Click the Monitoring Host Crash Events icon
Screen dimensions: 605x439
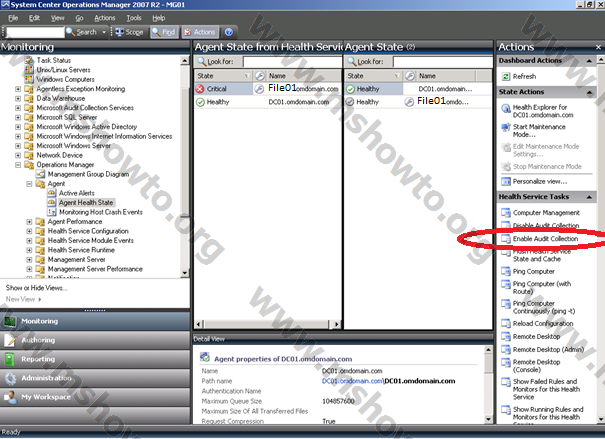coord(51,212)
